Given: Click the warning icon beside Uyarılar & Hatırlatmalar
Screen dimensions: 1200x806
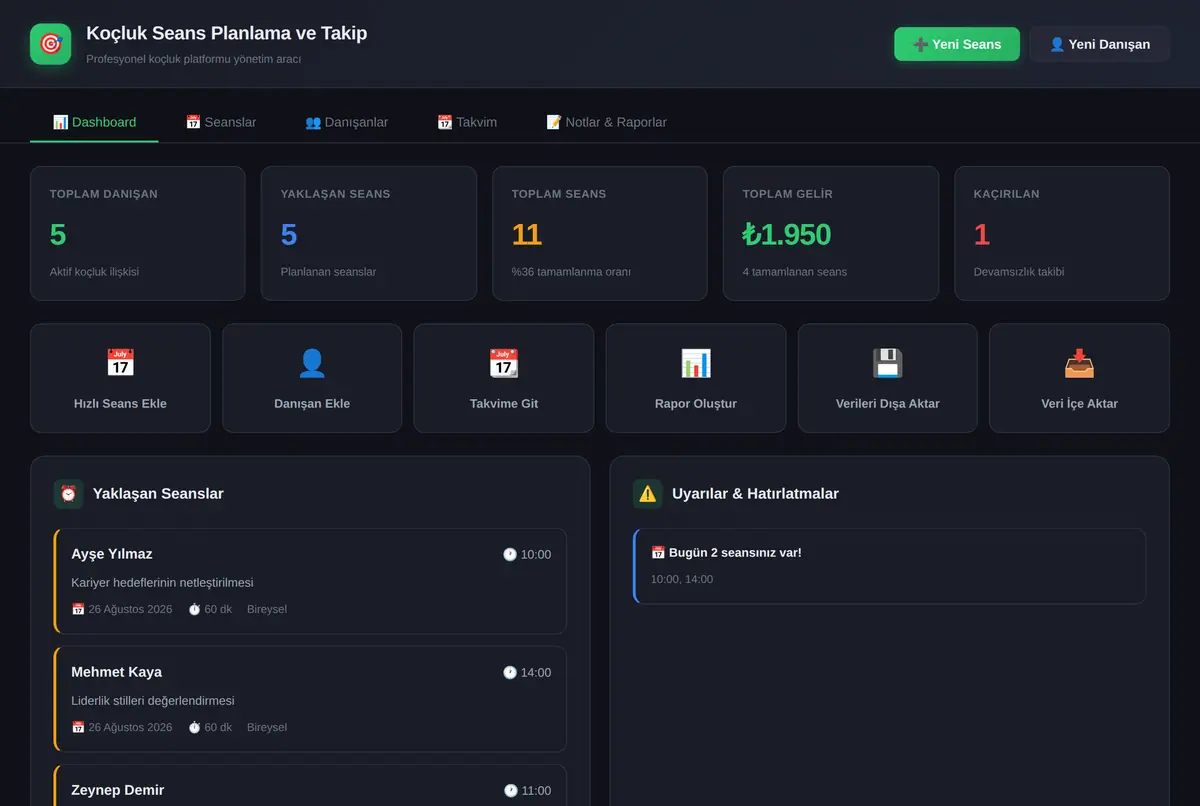Looking at the screenshot, I should pos(648,494).
